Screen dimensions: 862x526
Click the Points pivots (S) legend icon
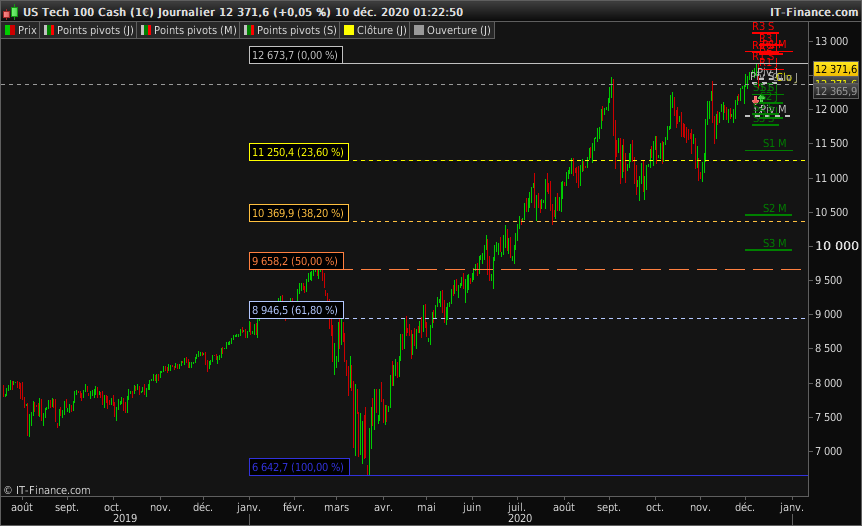[248, 30]
